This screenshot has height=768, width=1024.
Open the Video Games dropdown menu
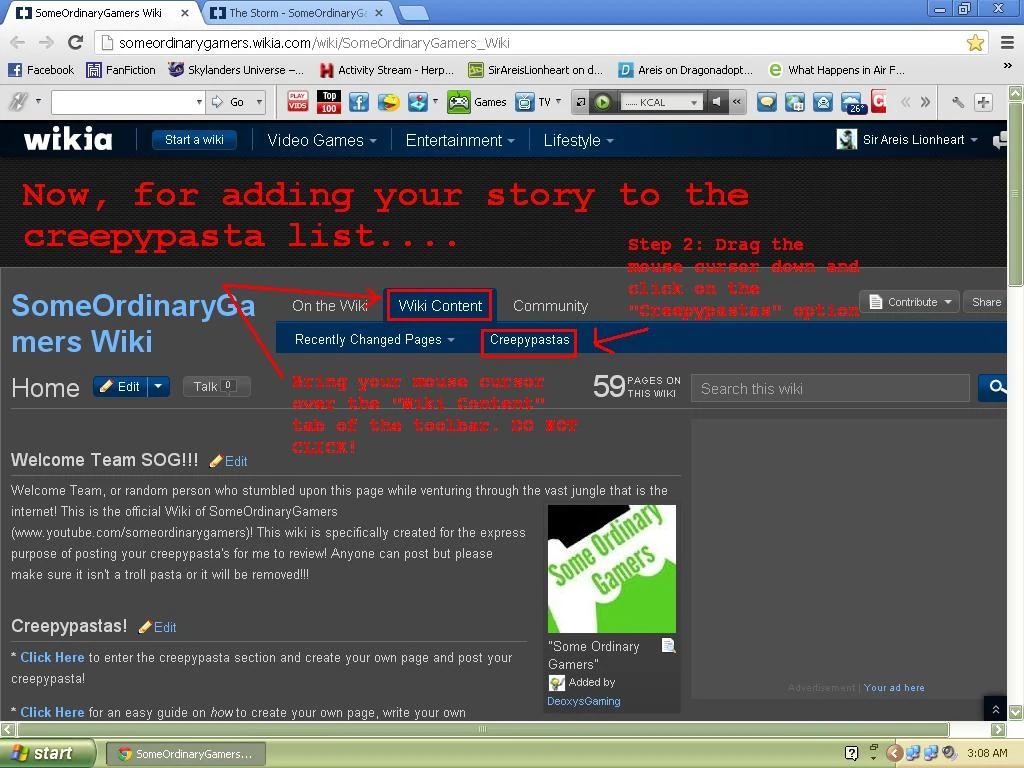tap(321, 140)
